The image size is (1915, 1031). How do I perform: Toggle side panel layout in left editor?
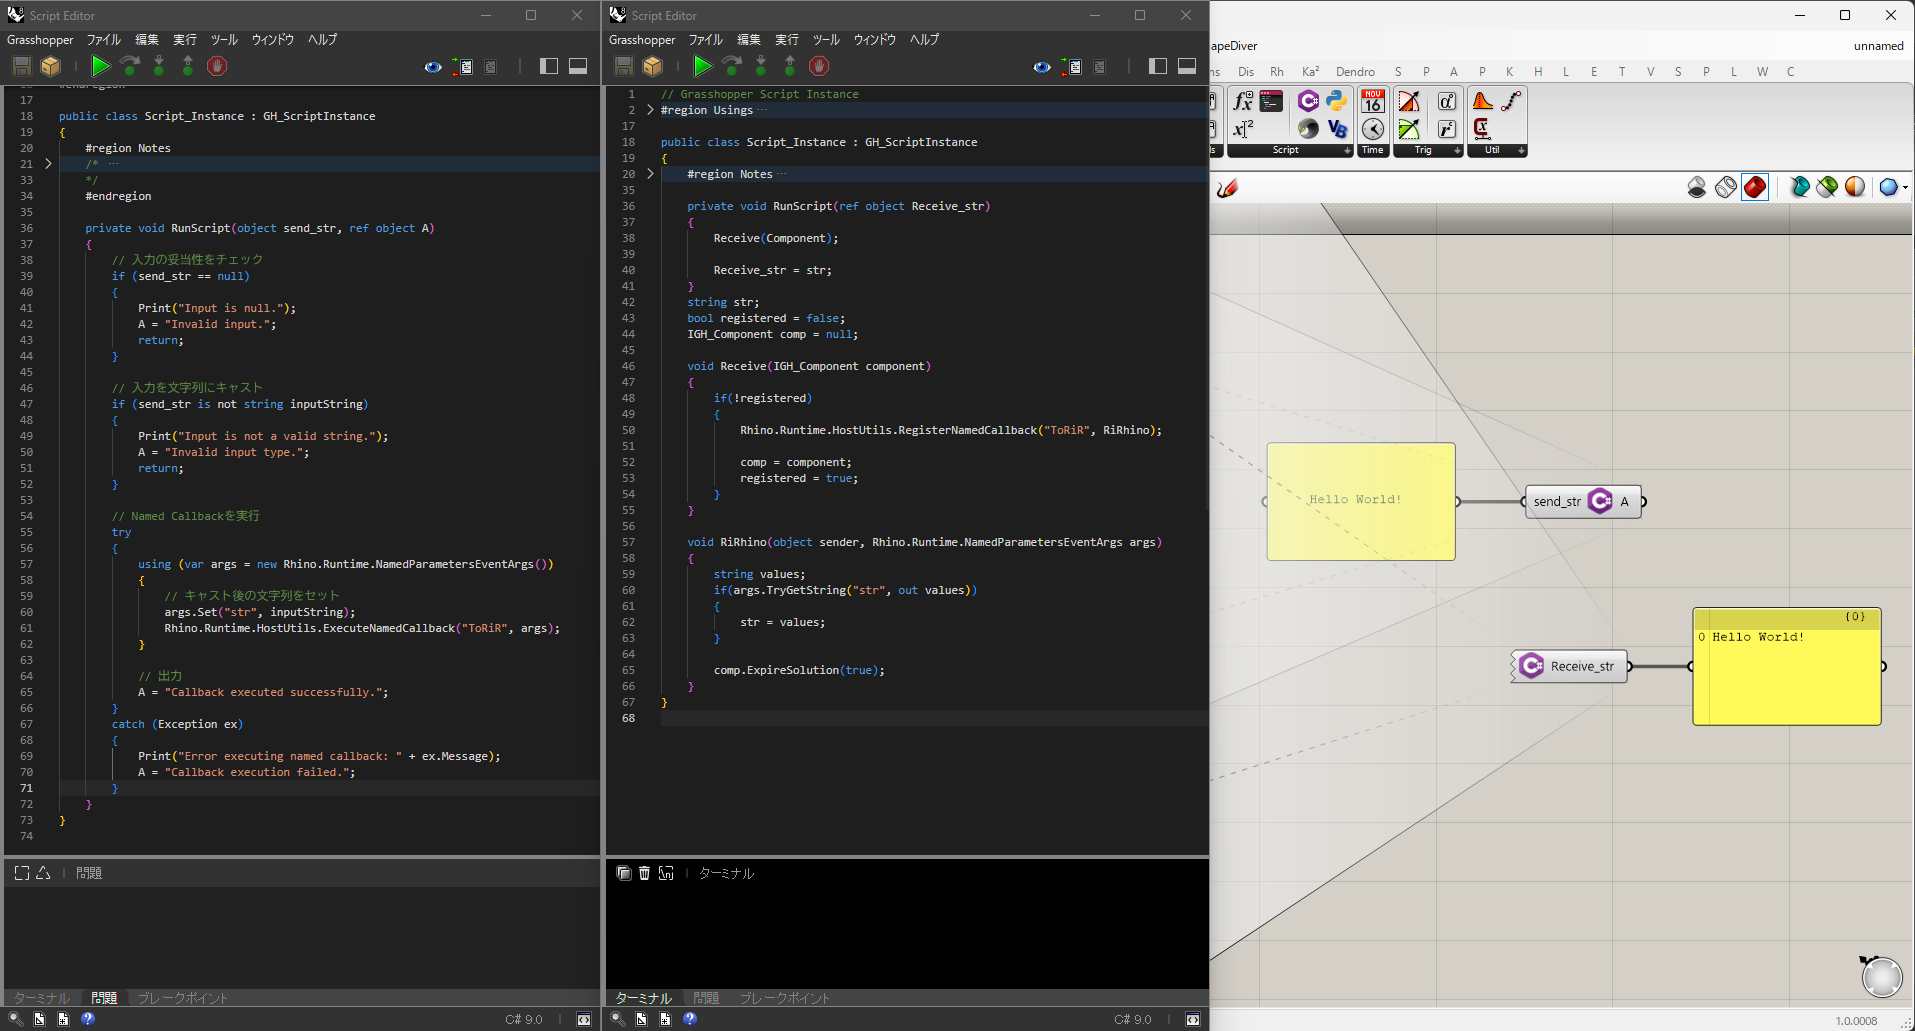point(548,66)
